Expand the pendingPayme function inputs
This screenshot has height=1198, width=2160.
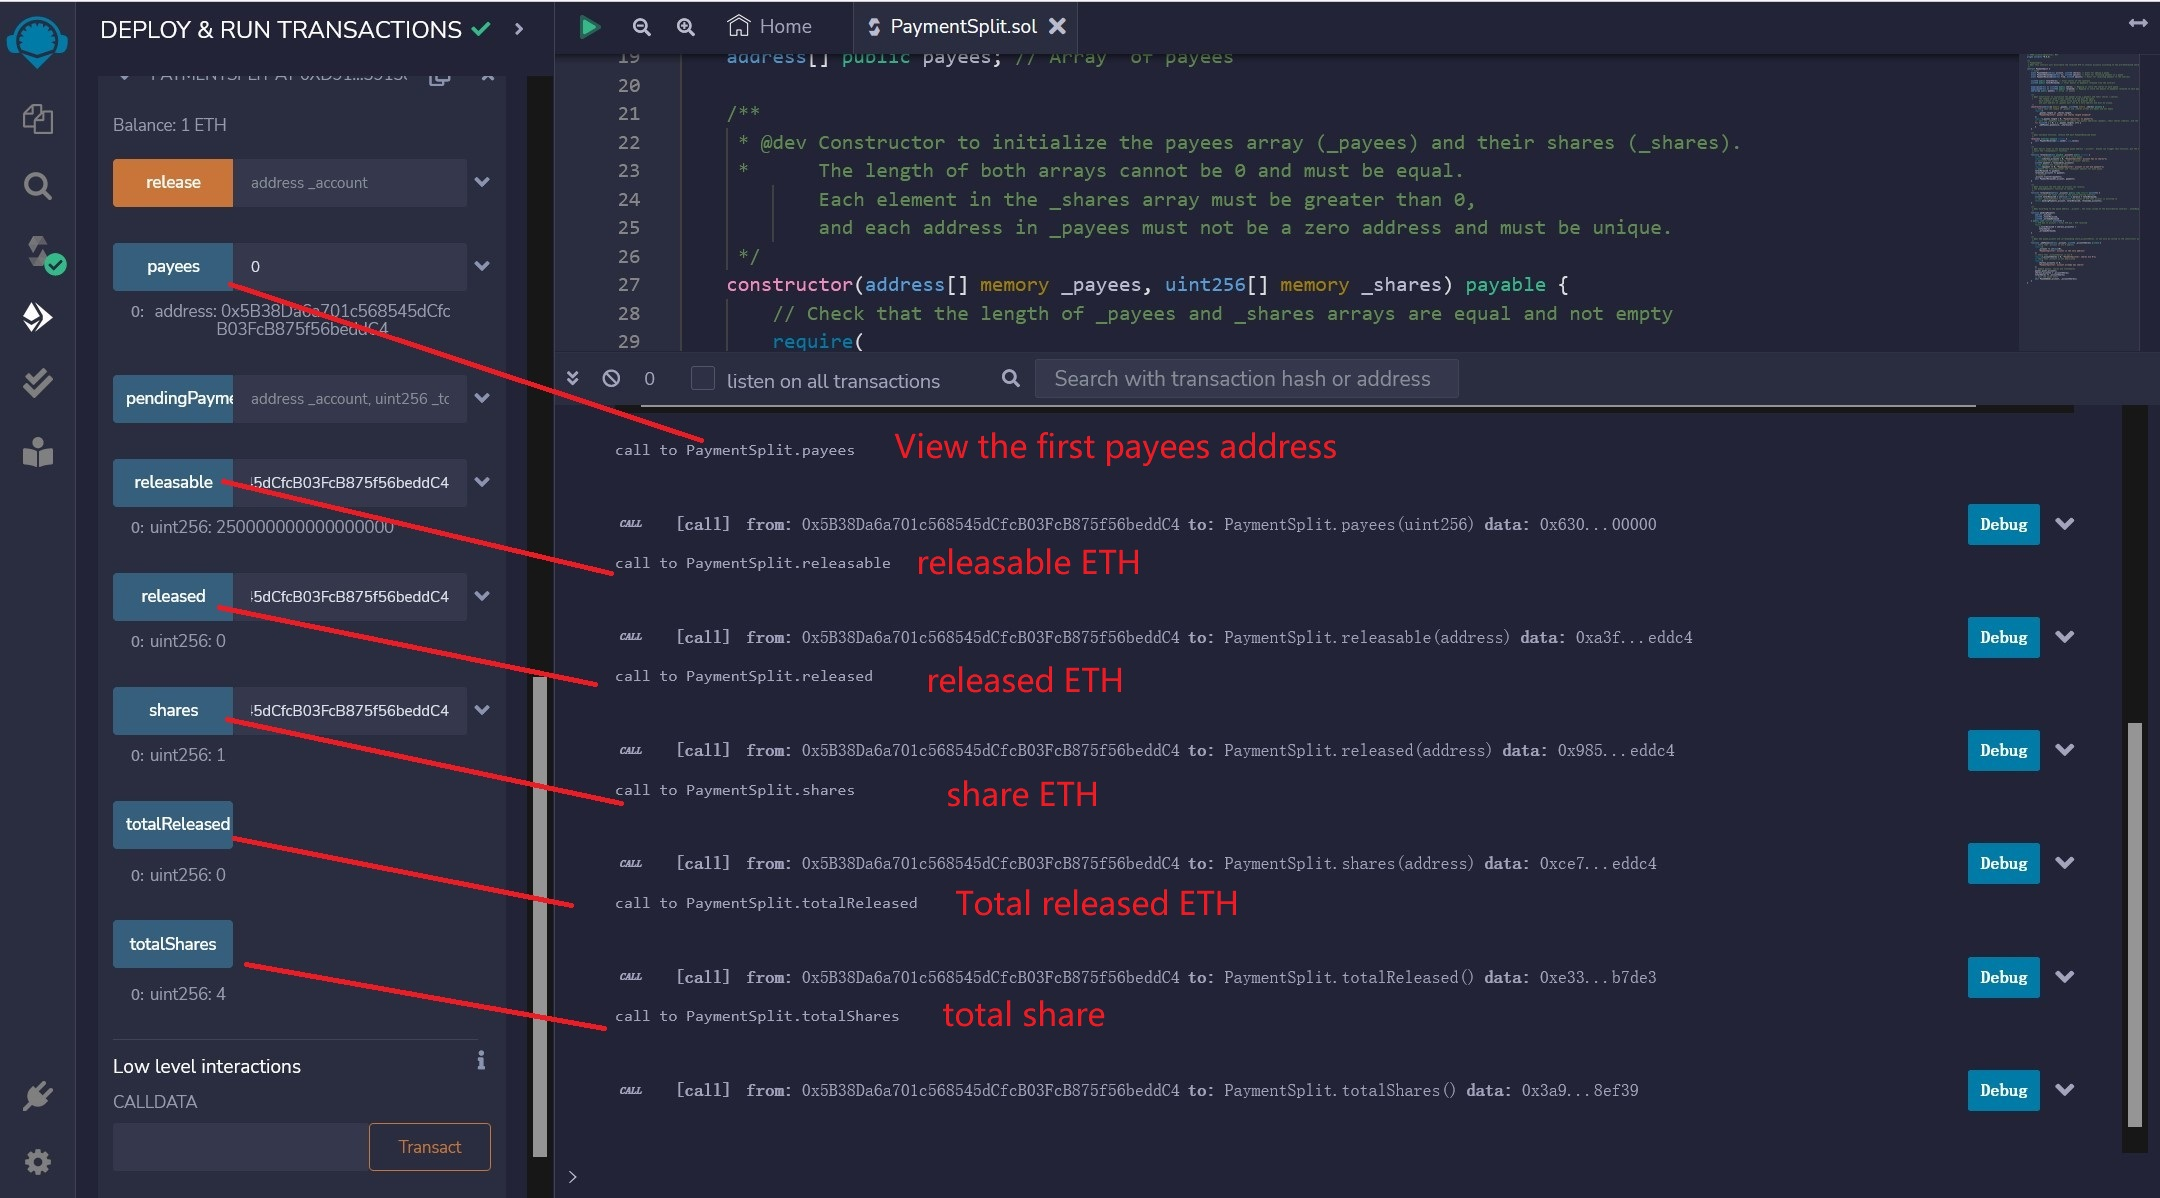[483, 398]
